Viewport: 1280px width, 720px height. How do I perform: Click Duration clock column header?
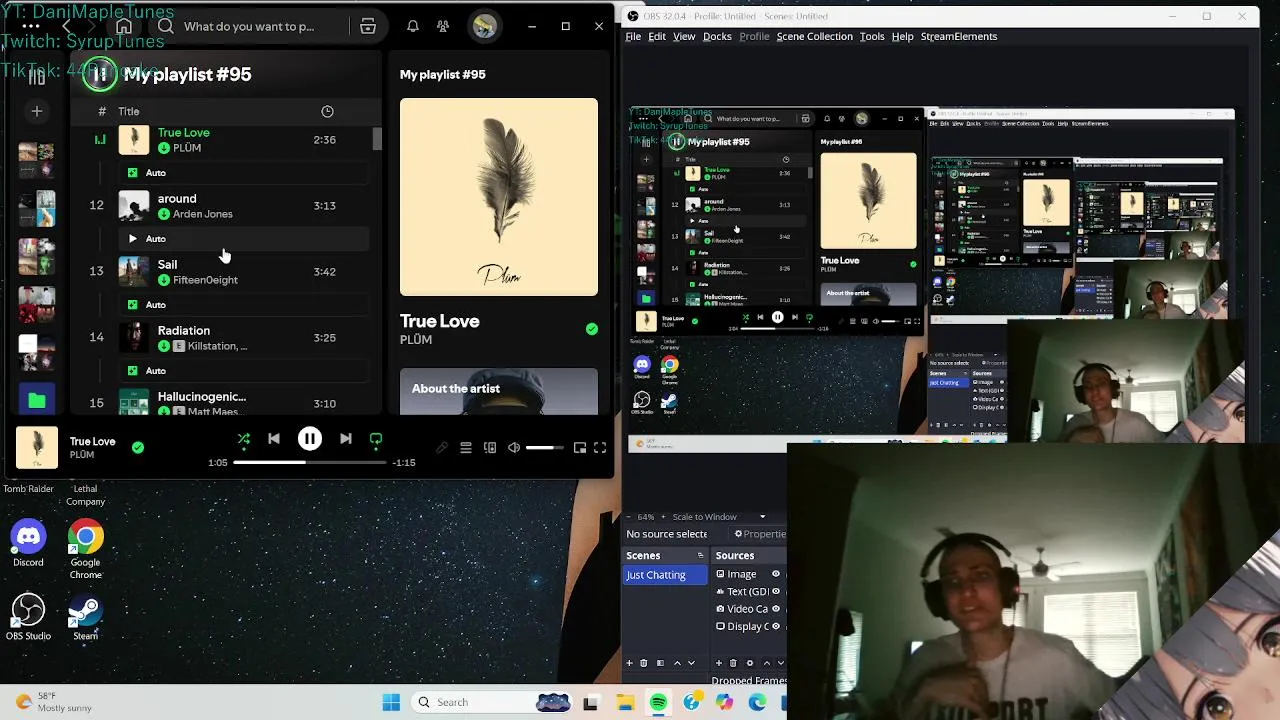pos(327,111)
